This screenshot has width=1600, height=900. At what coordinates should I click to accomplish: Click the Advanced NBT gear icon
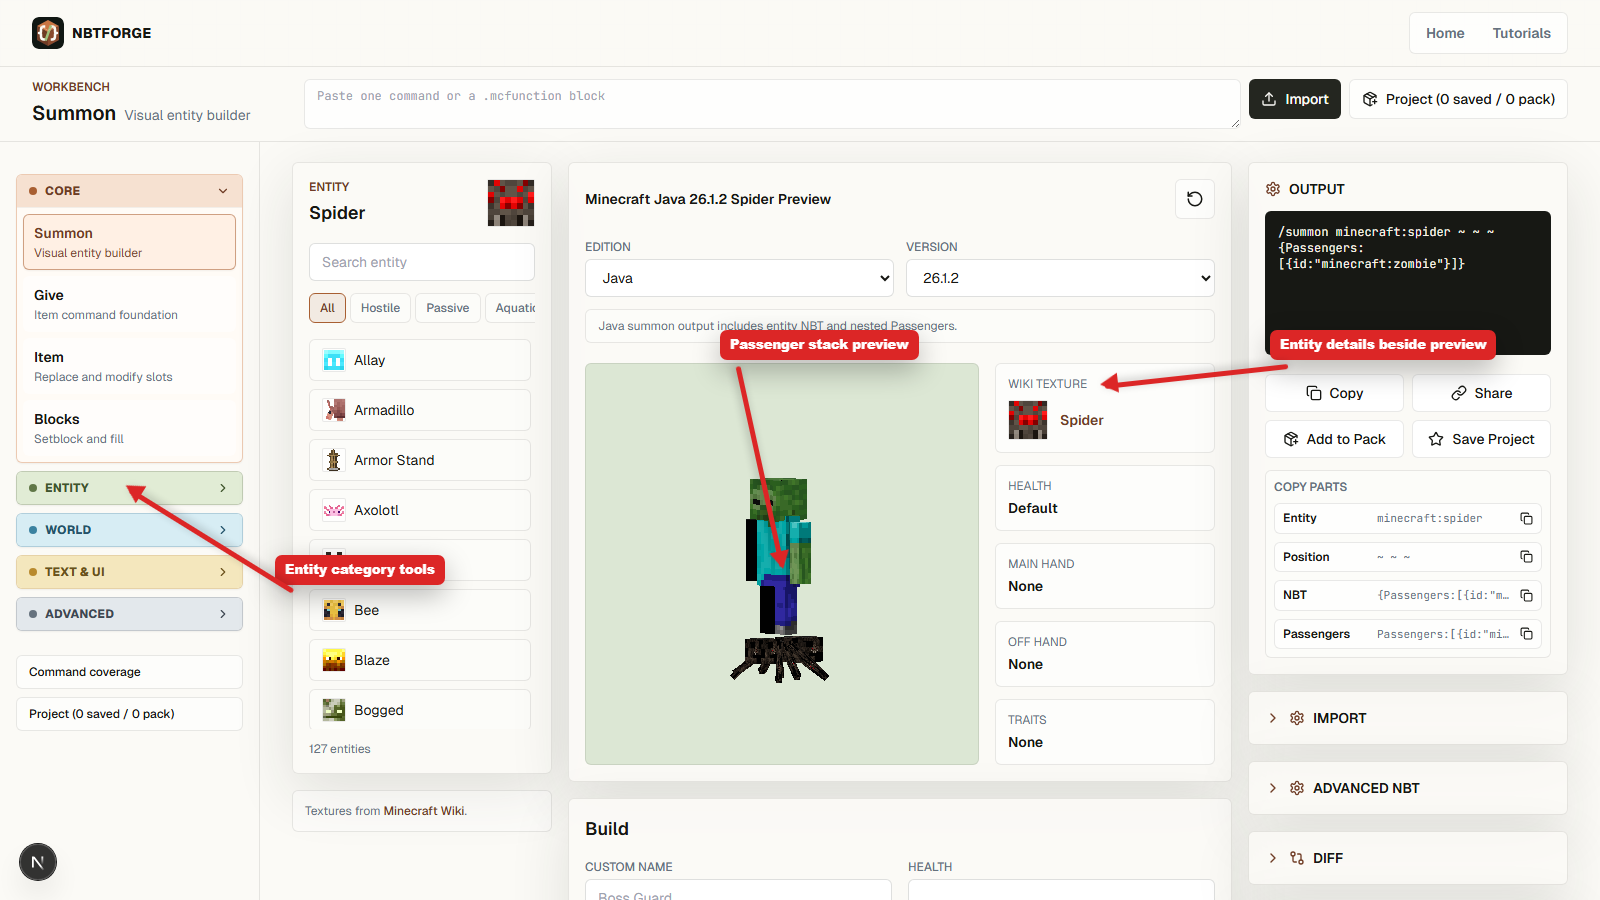[x=1297, y=788]
